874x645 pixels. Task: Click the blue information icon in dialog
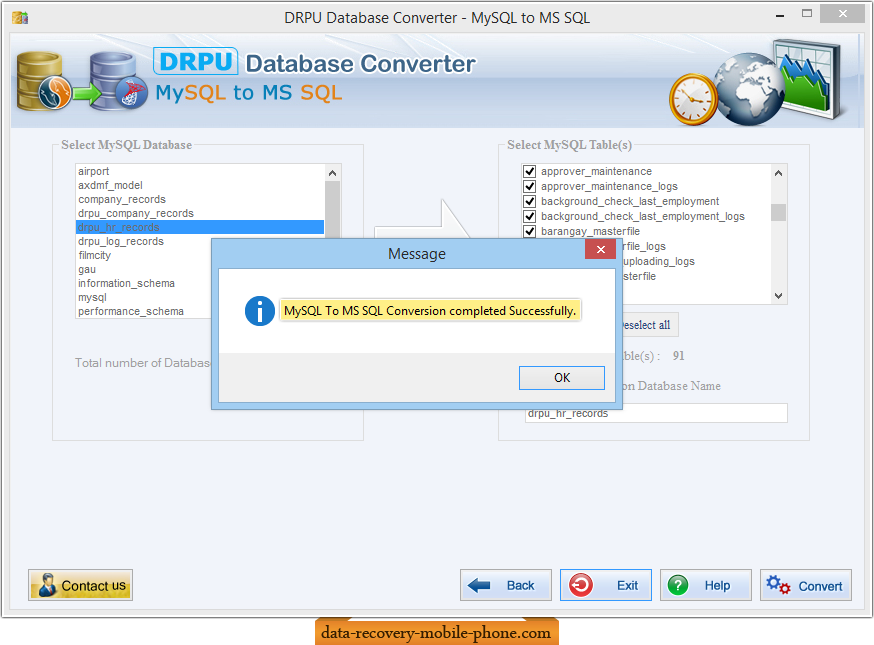(x=259, y=311)
